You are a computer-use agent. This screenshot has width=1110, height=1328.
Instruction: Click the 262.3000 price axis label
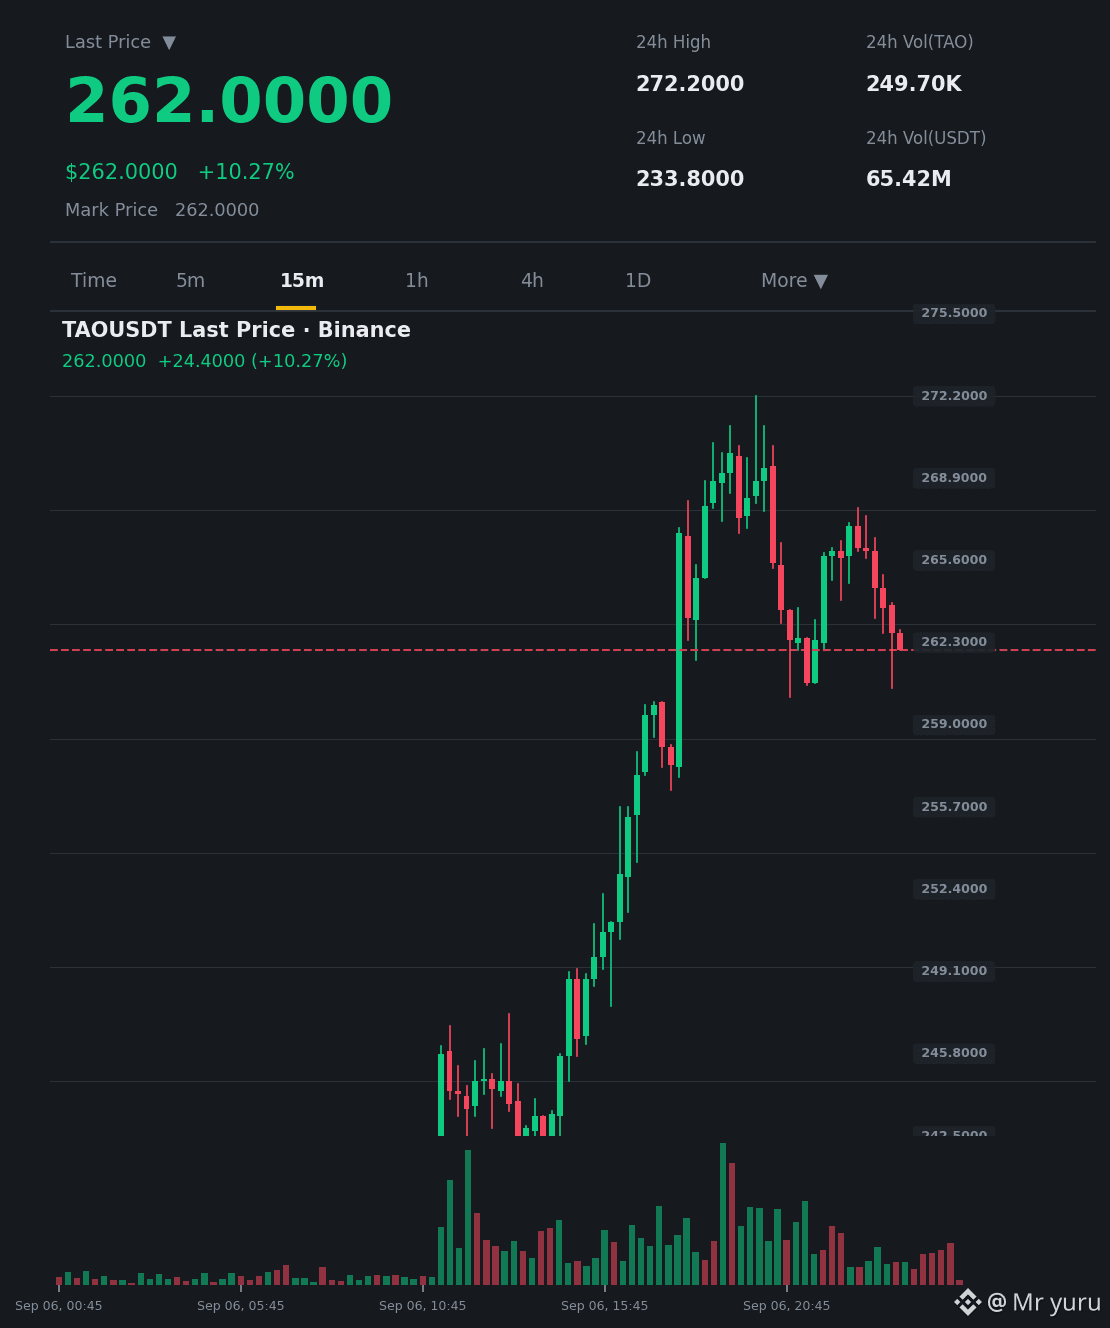click(954, 642)
